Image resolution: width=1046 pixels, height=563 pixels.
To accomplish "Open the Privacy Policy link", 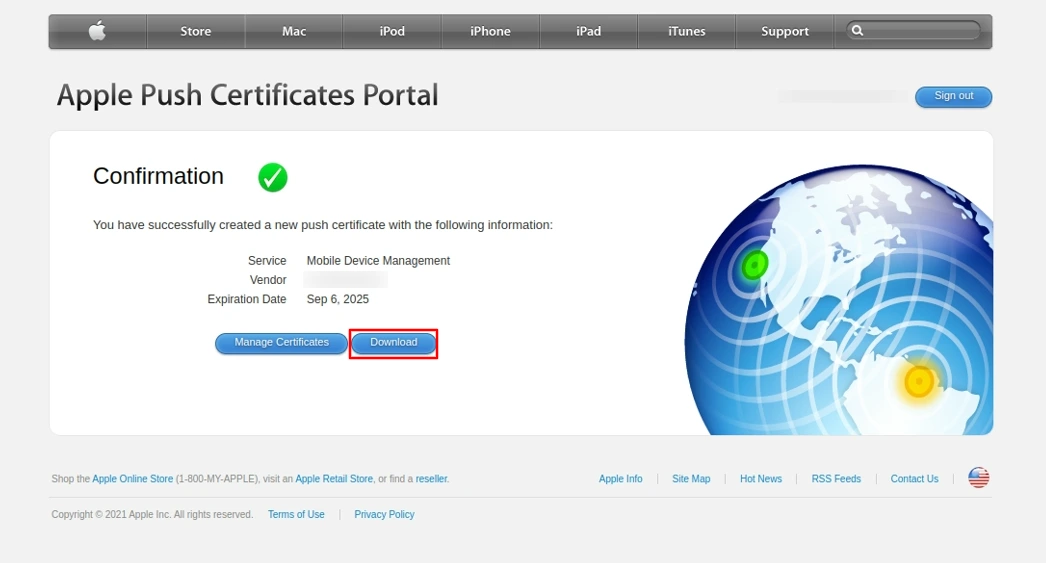I will (384, 514).
